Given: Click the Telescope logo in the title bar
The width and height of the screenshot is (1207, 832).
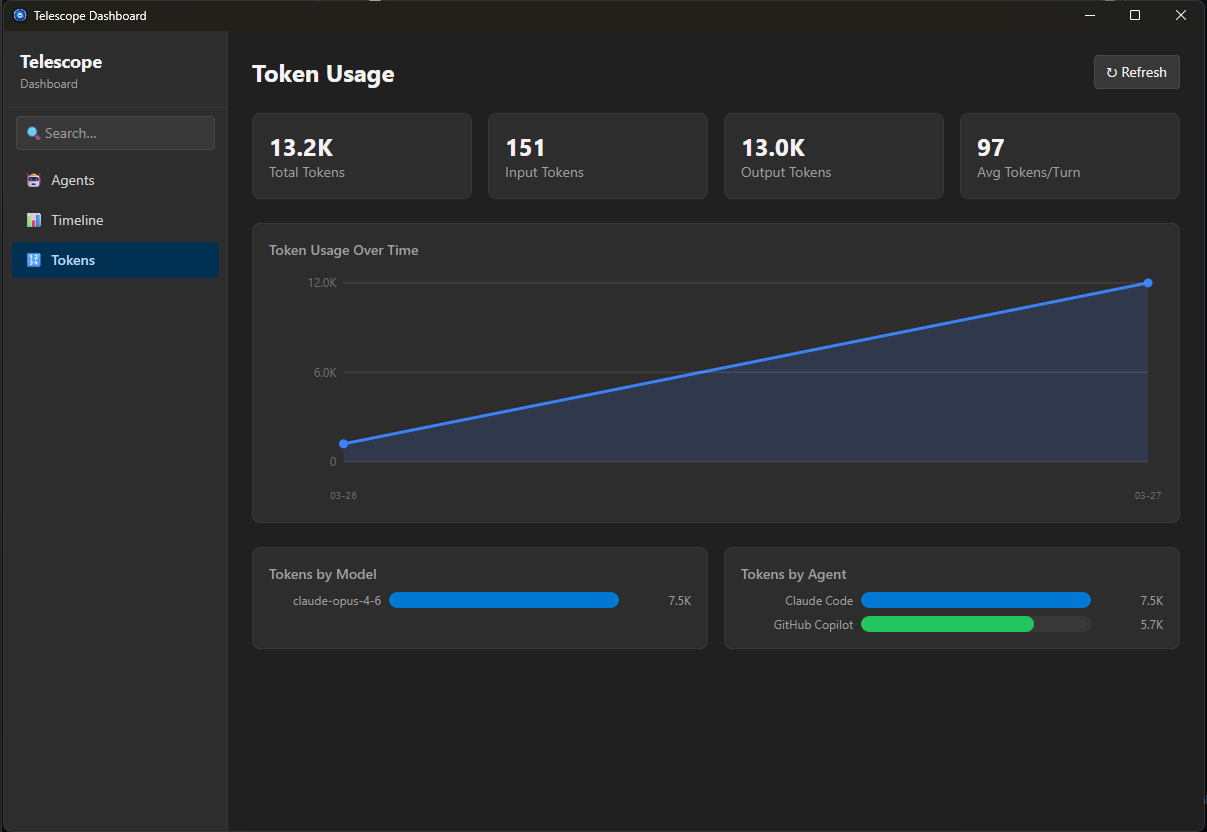Looking at the screenshot, I should pos(19,15).
